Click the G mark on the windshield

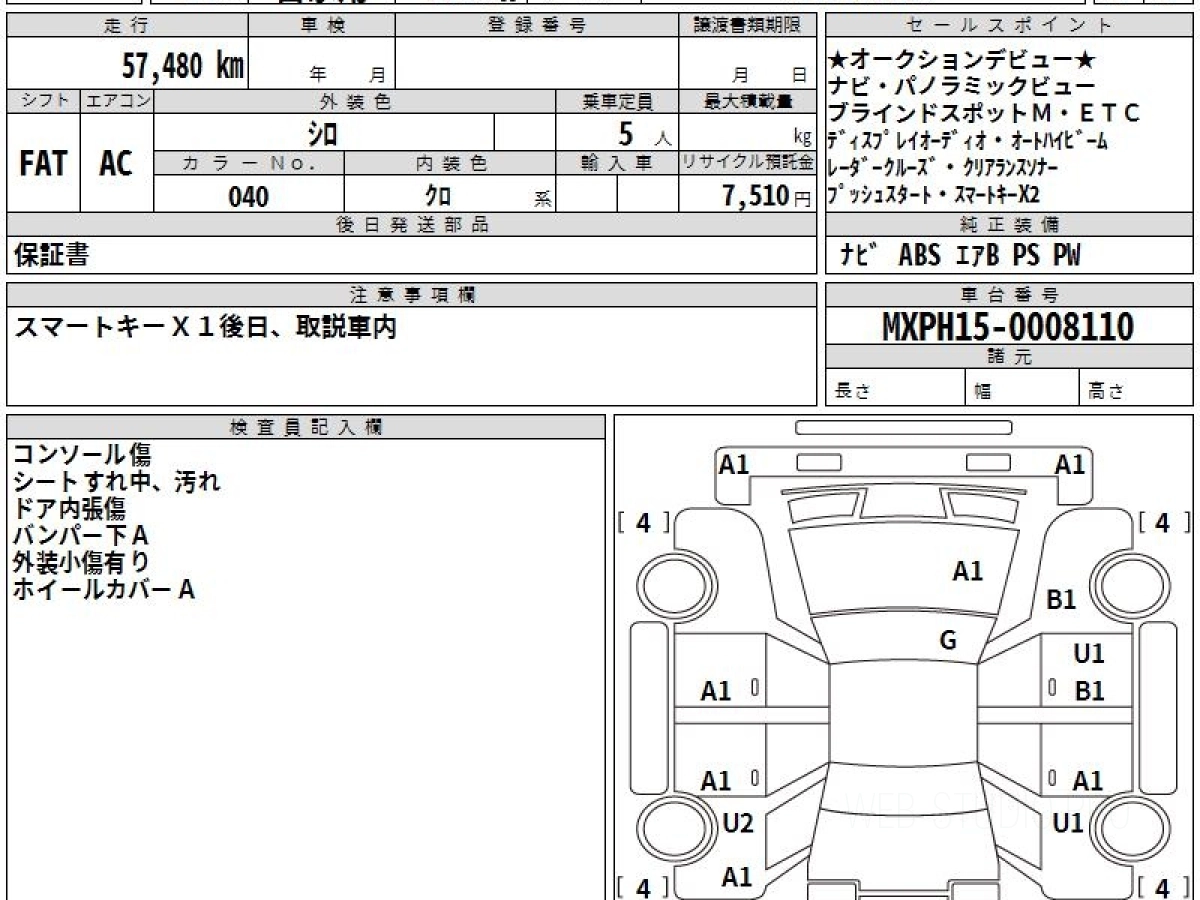pos(948,640)
